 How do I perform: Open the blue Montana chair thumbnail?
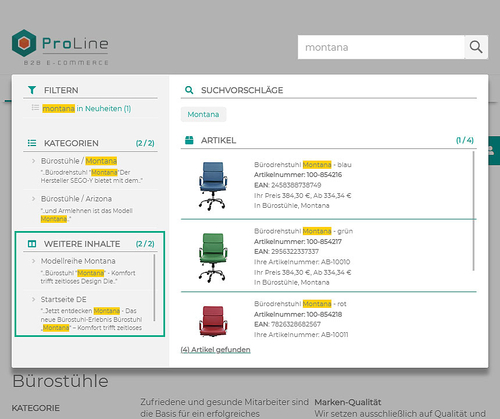pos(213,186)
